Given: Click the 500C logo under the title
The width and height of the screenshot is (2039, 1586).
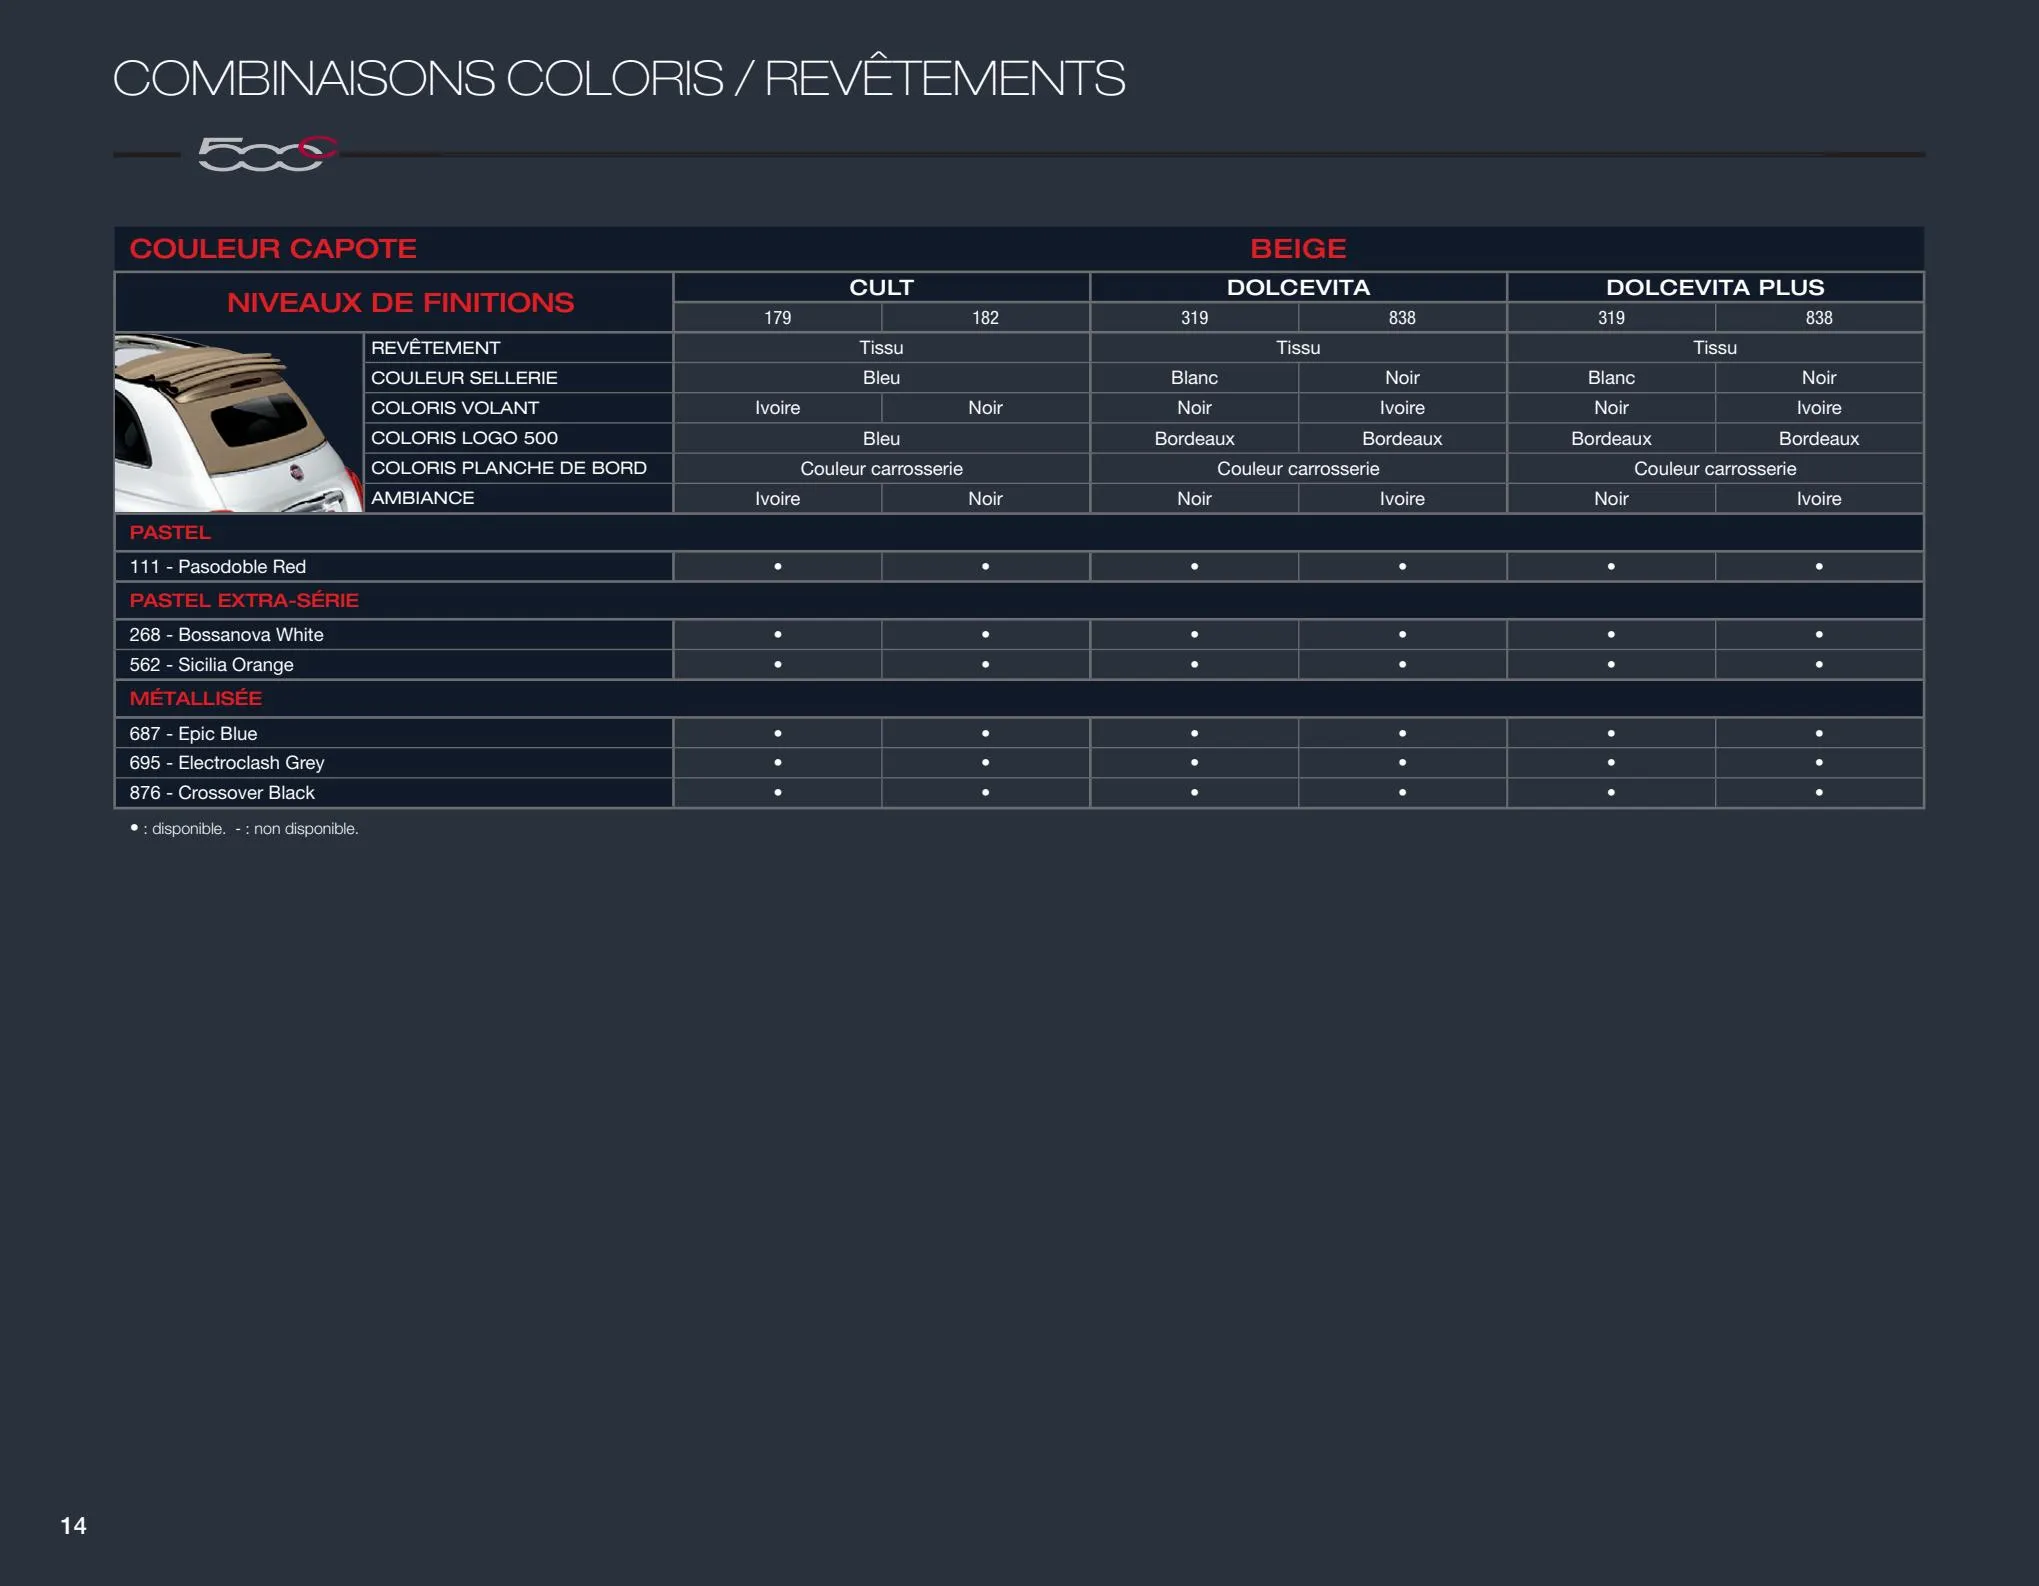Looking at the screenshot, I should [x=267, y=153].
